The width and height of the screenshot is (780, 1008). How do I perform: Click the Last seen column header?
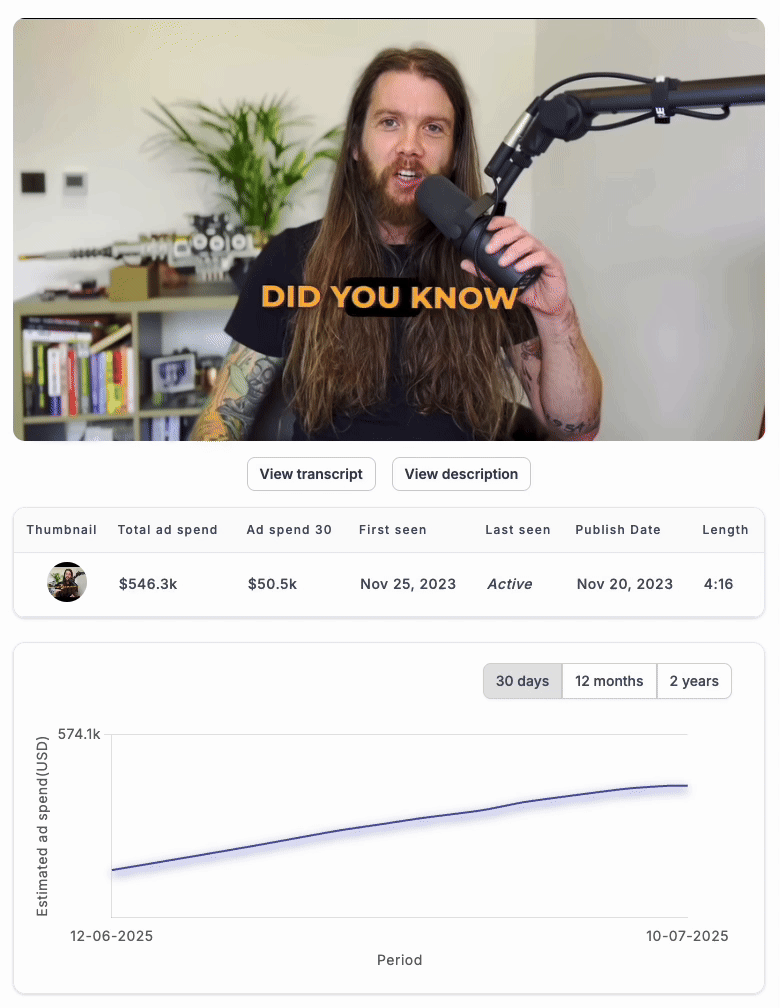coord(518,530)
